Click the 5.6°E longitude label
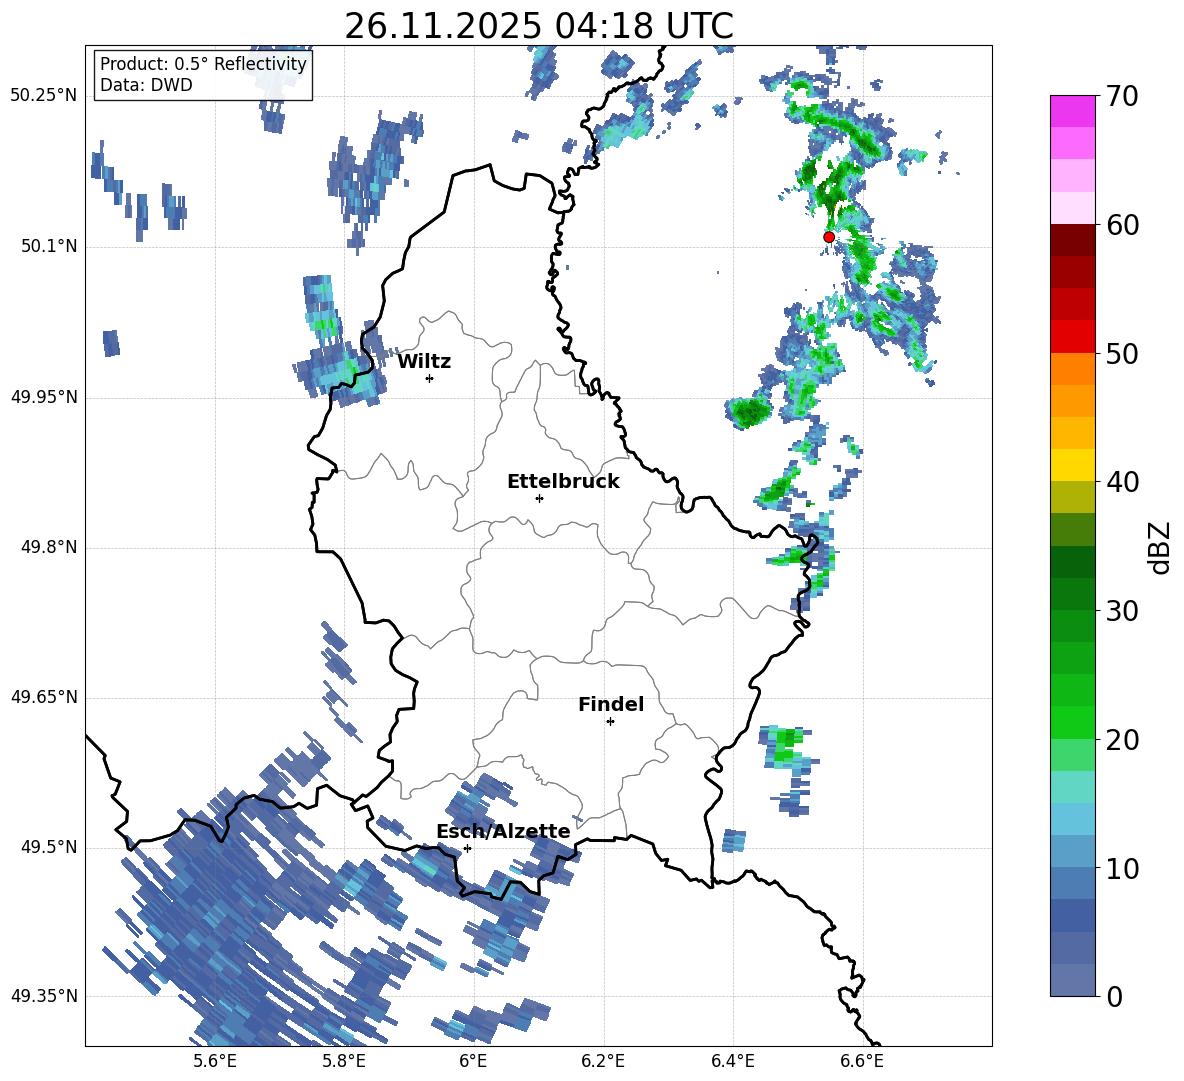Viewport: 1184px width, 1081px height. click(x=215, y=1062)
